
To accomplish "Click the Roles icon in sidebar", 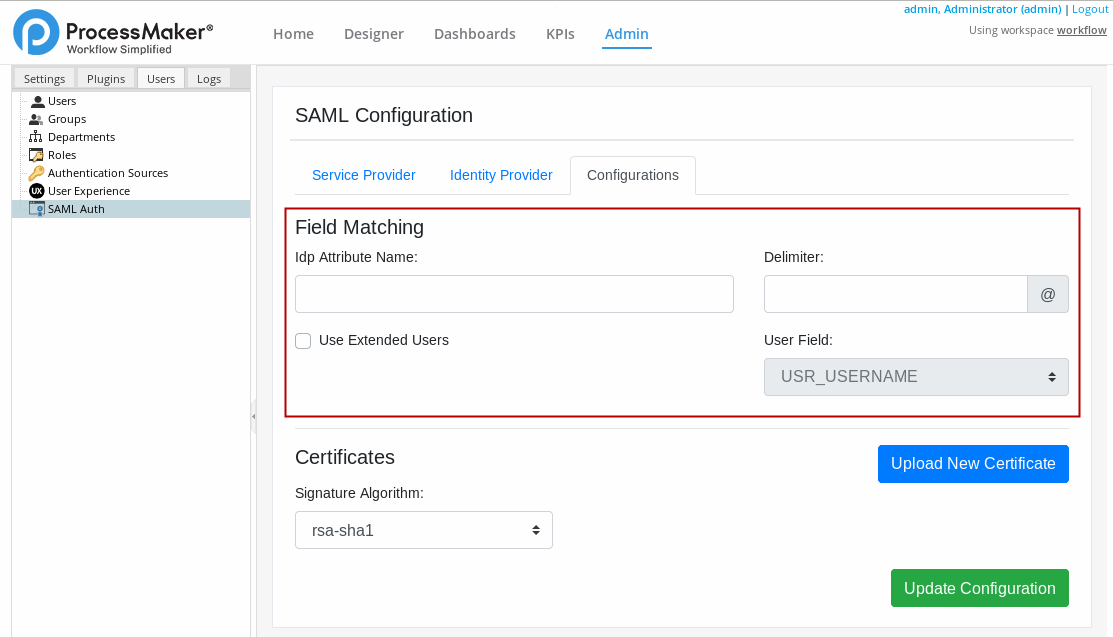I will pyautogui.click(x=37, y=155).
